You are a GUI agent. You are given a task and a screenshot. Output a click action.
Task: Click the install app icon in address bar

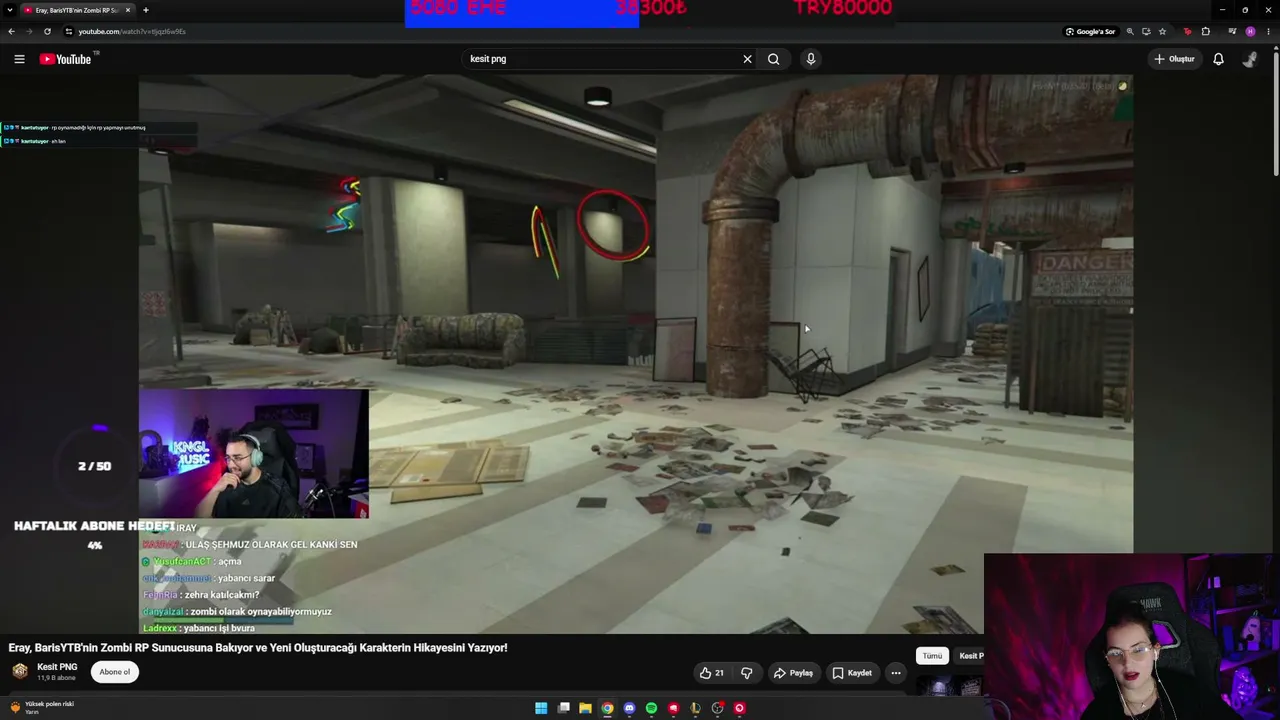(x=1146, y=31)
